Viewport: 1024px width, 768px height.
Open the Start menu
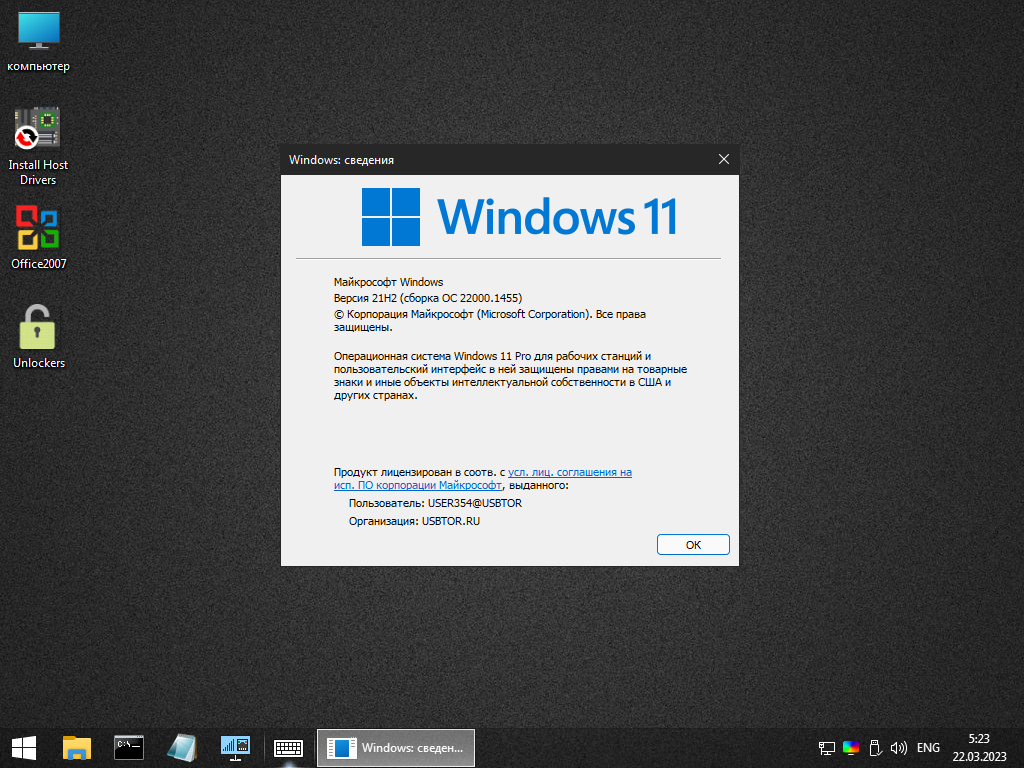coord(24,748)
